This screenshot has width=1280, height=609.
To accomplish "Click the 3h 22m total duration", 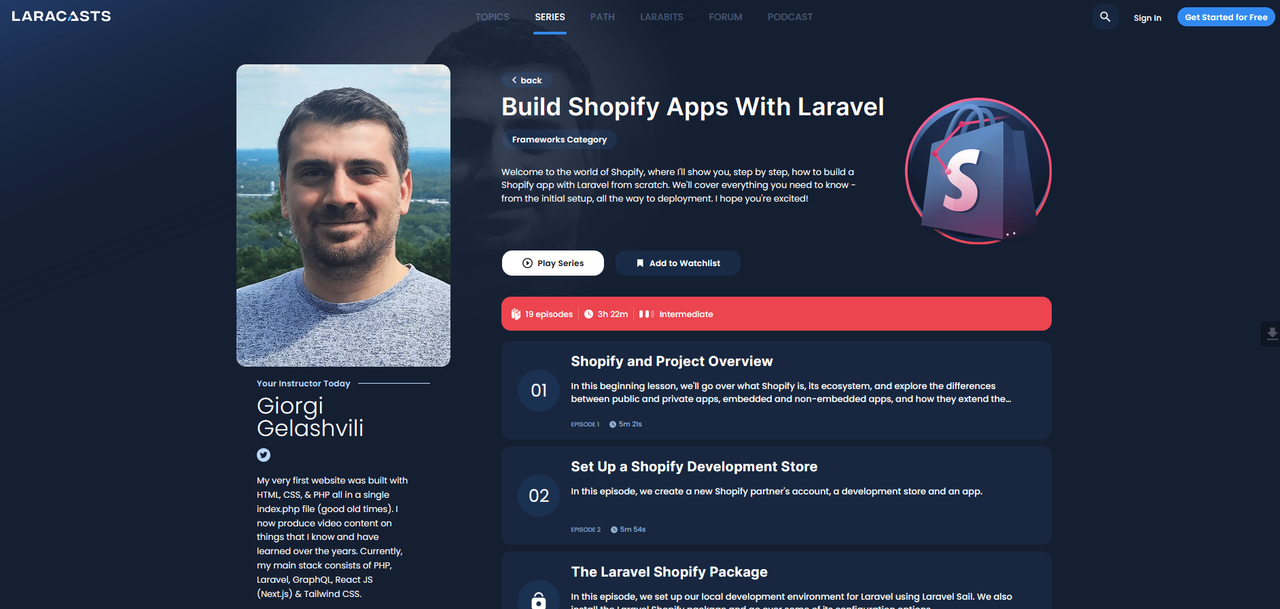I will [x=613, y=314].
